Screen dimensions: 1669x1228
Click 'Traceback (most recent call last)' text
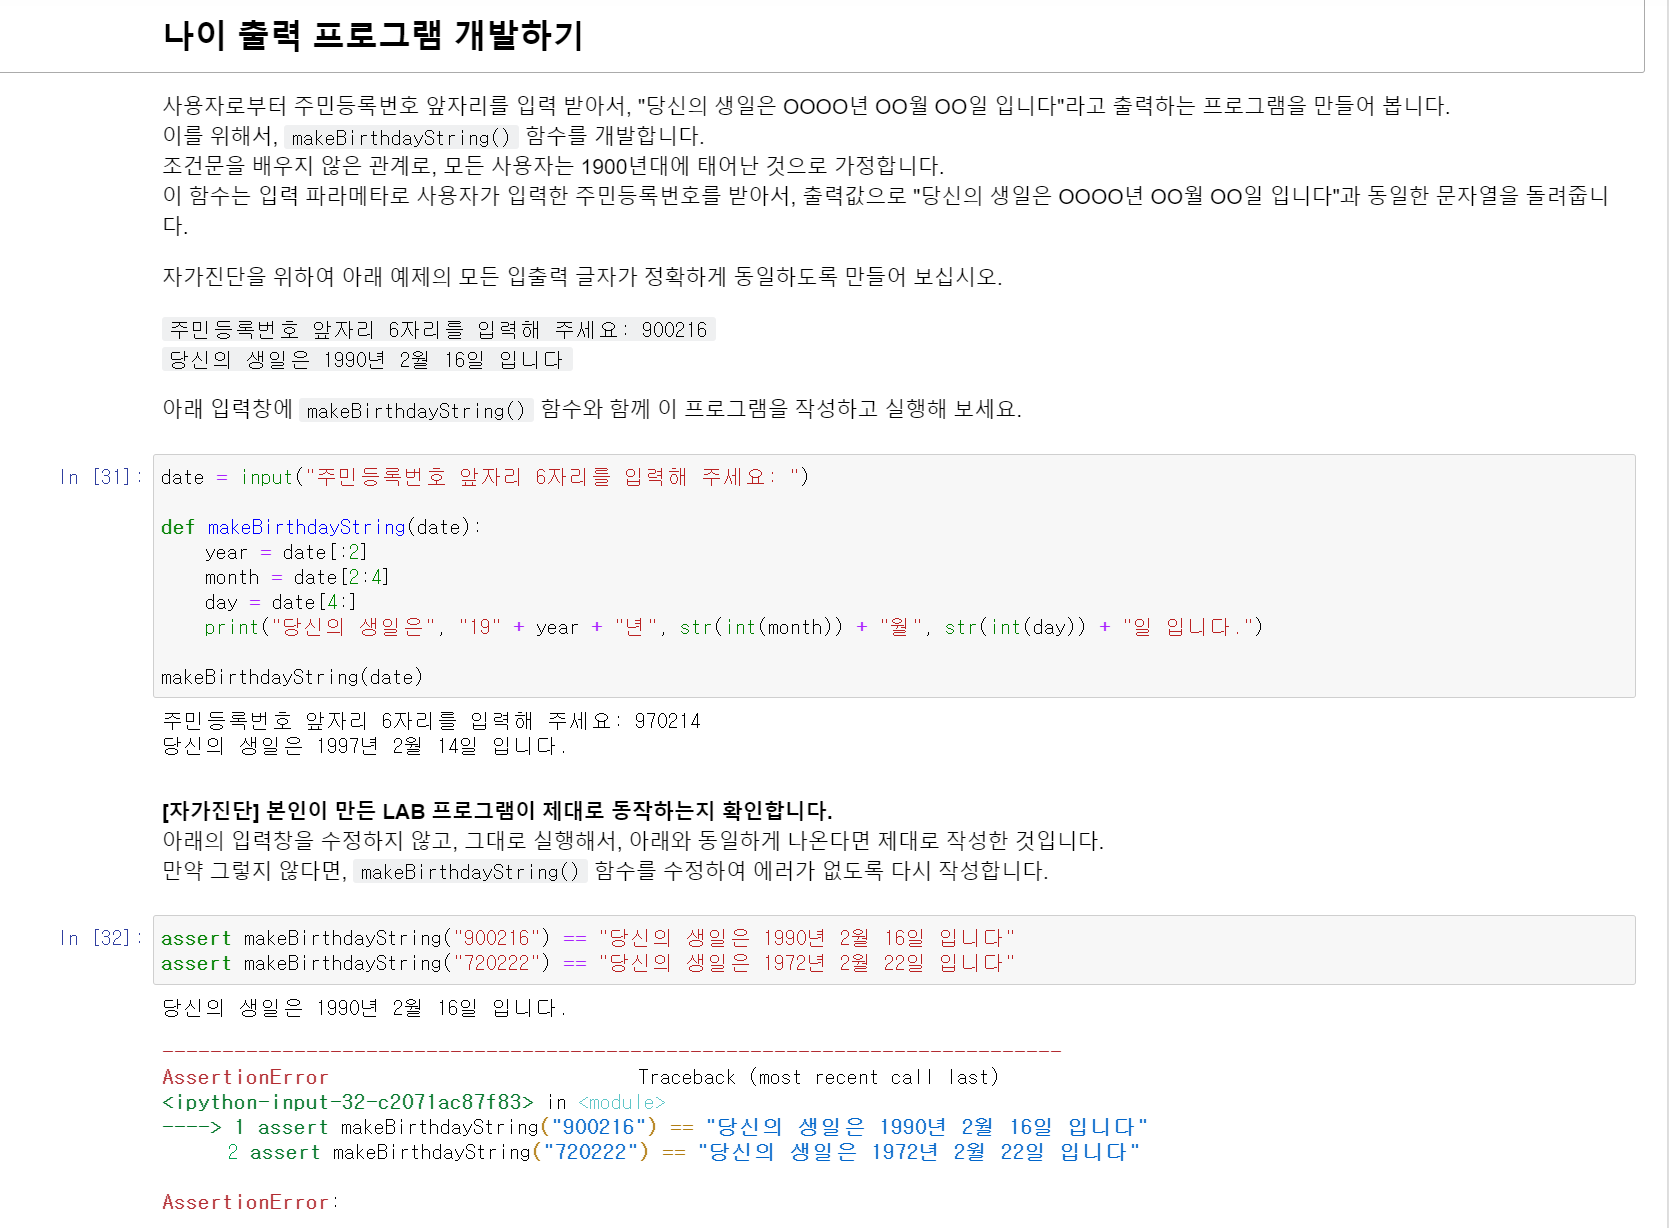click(818, 1077)
